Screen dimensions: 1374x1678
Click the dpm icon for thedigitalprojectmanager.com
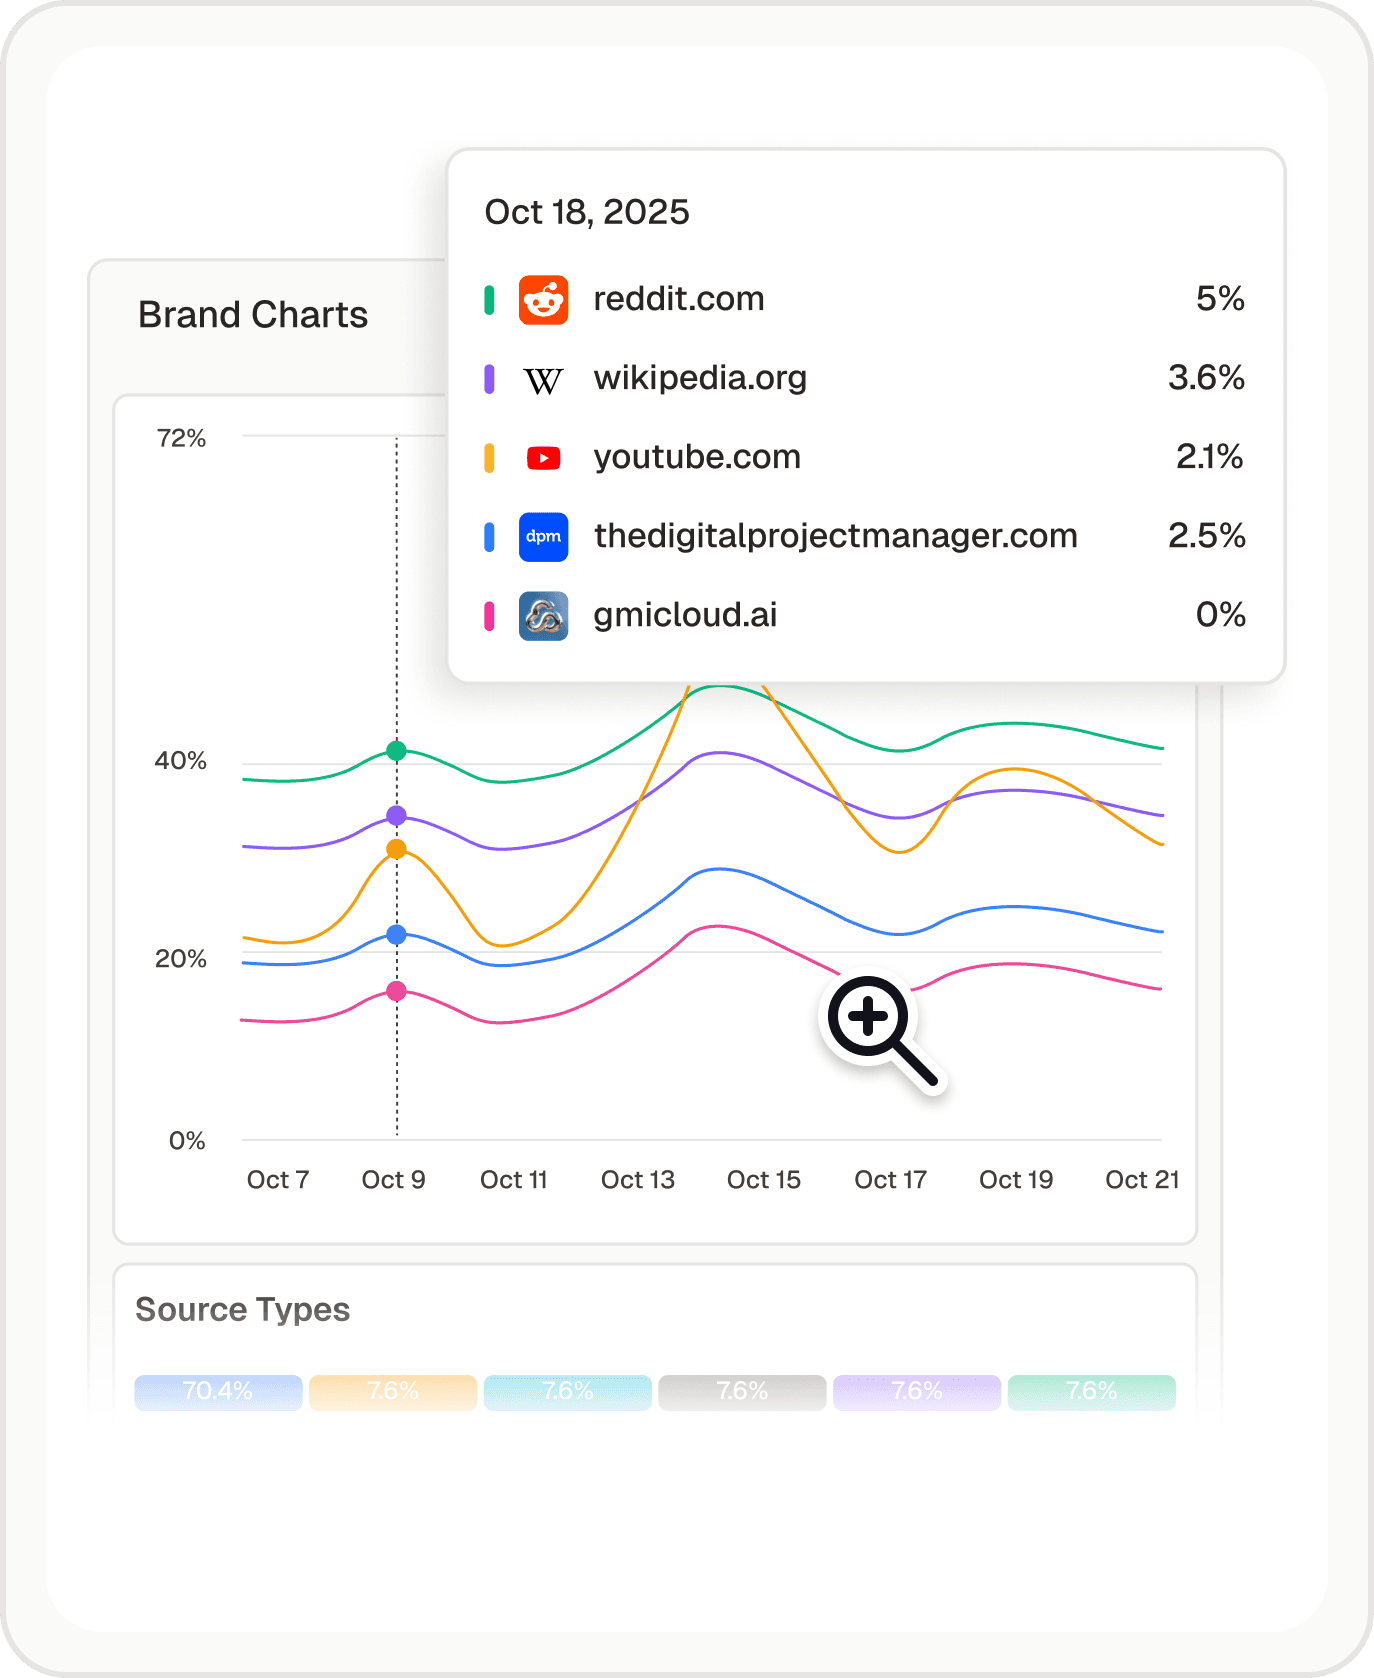[x=543, y=536]
